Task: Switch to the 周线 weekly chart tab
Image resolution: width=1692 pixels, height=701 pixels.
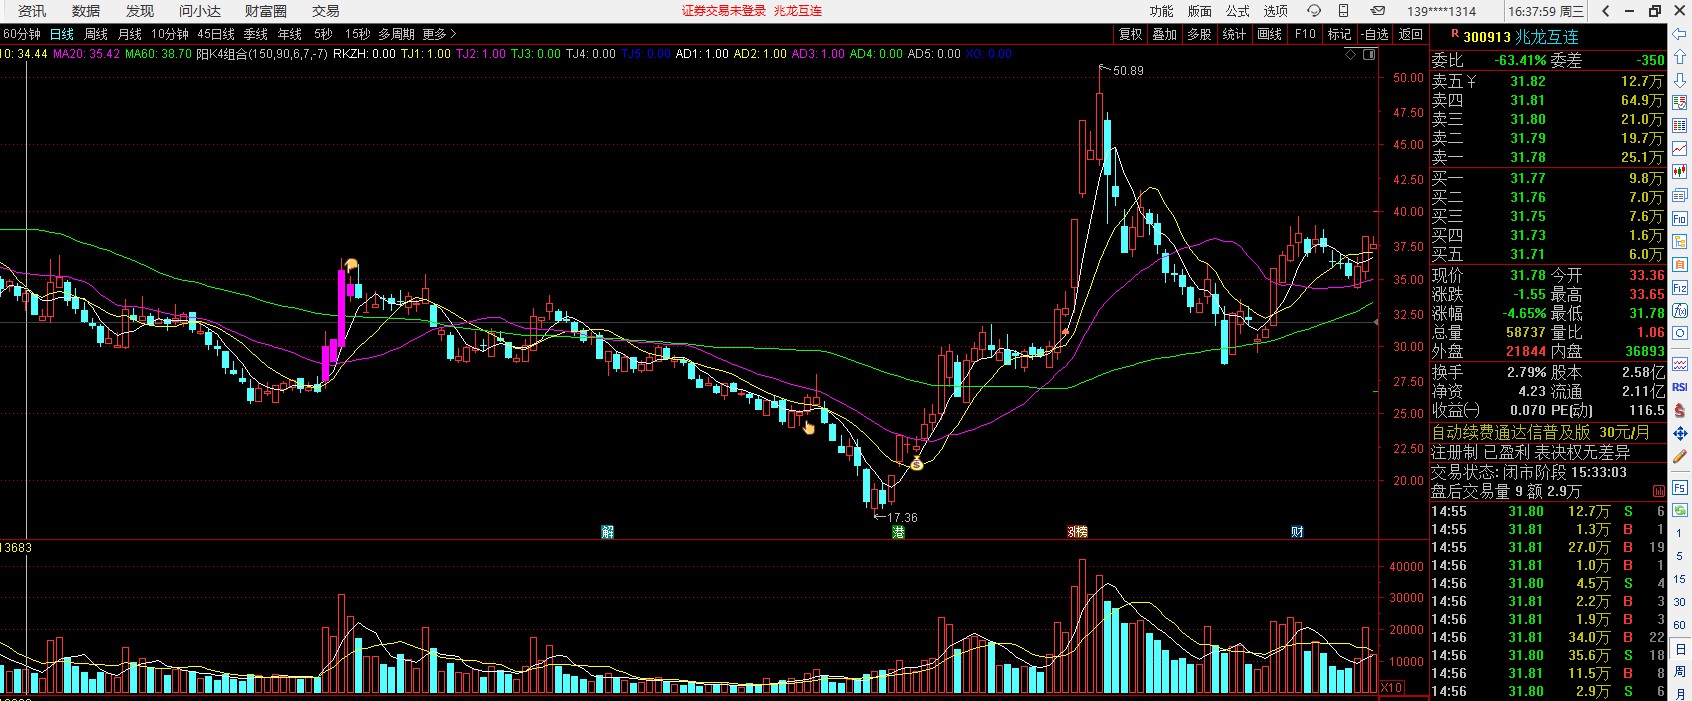Action: click(96, 34)
